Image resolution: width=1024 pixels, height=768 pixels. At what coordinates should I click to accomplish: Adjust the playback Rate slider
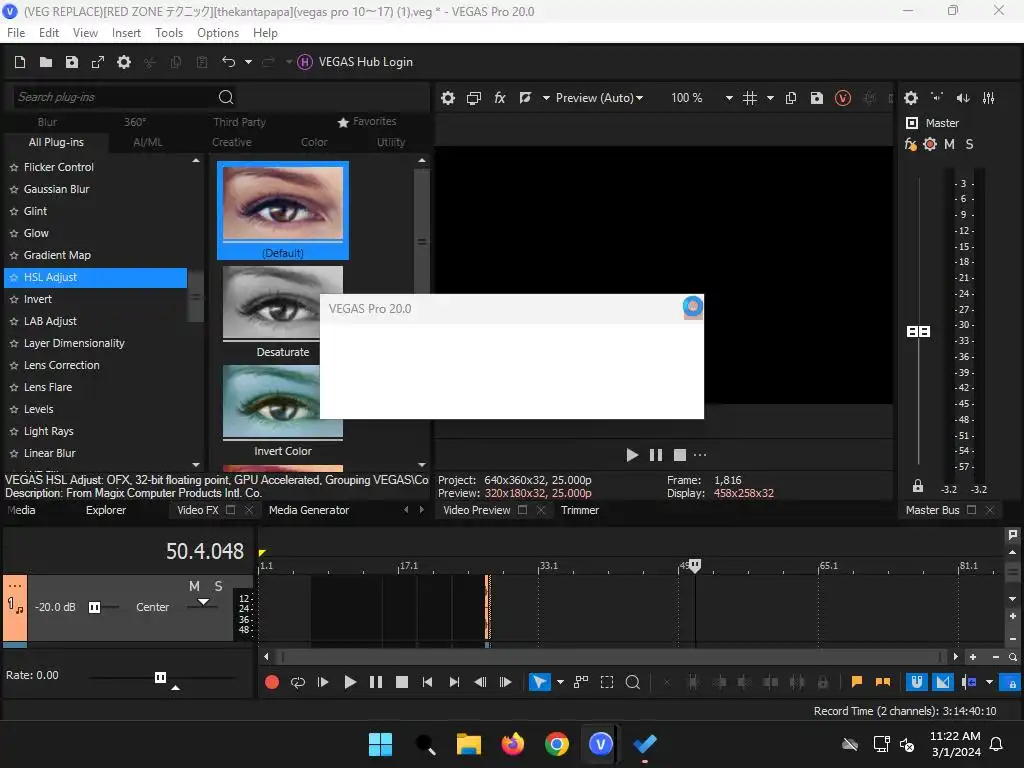(160, 677)
